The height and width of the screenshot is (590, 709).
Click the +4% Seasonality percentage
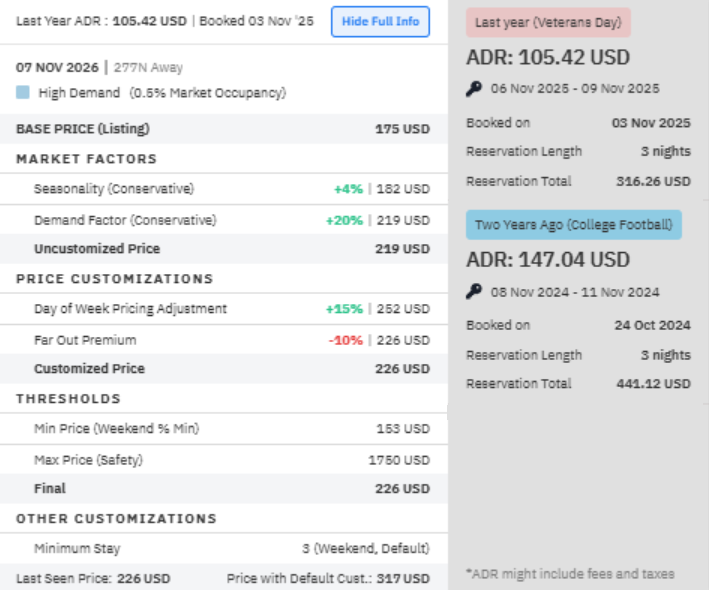348,189
